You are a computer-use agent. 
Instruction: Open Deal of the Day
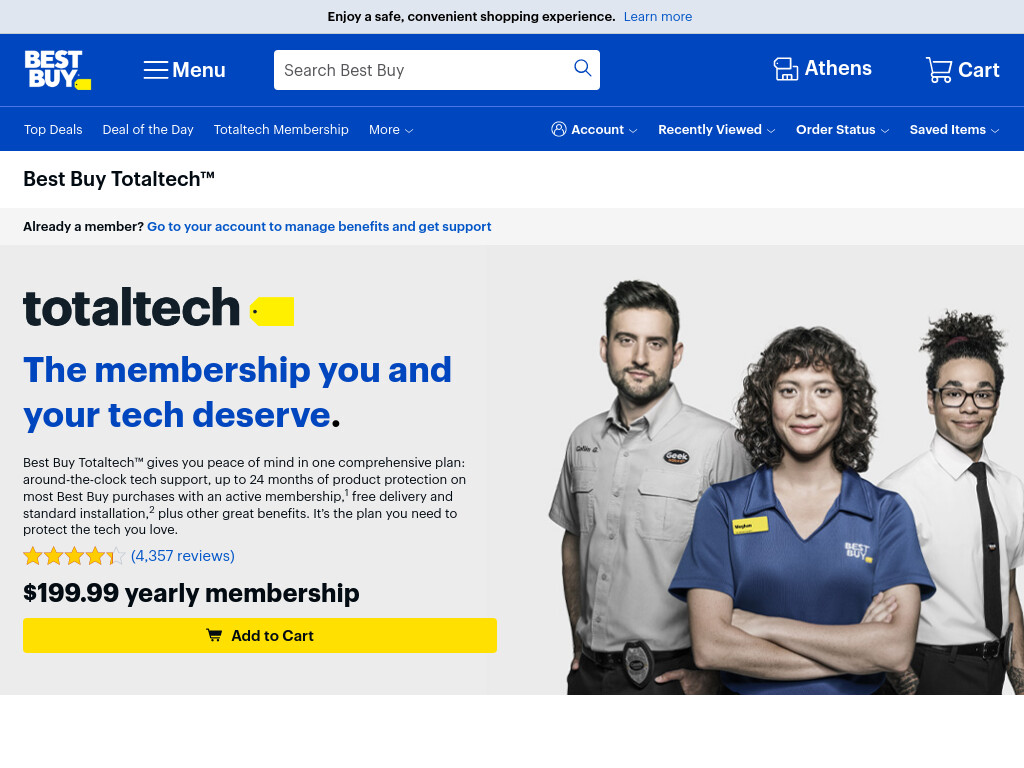(148, 130)
